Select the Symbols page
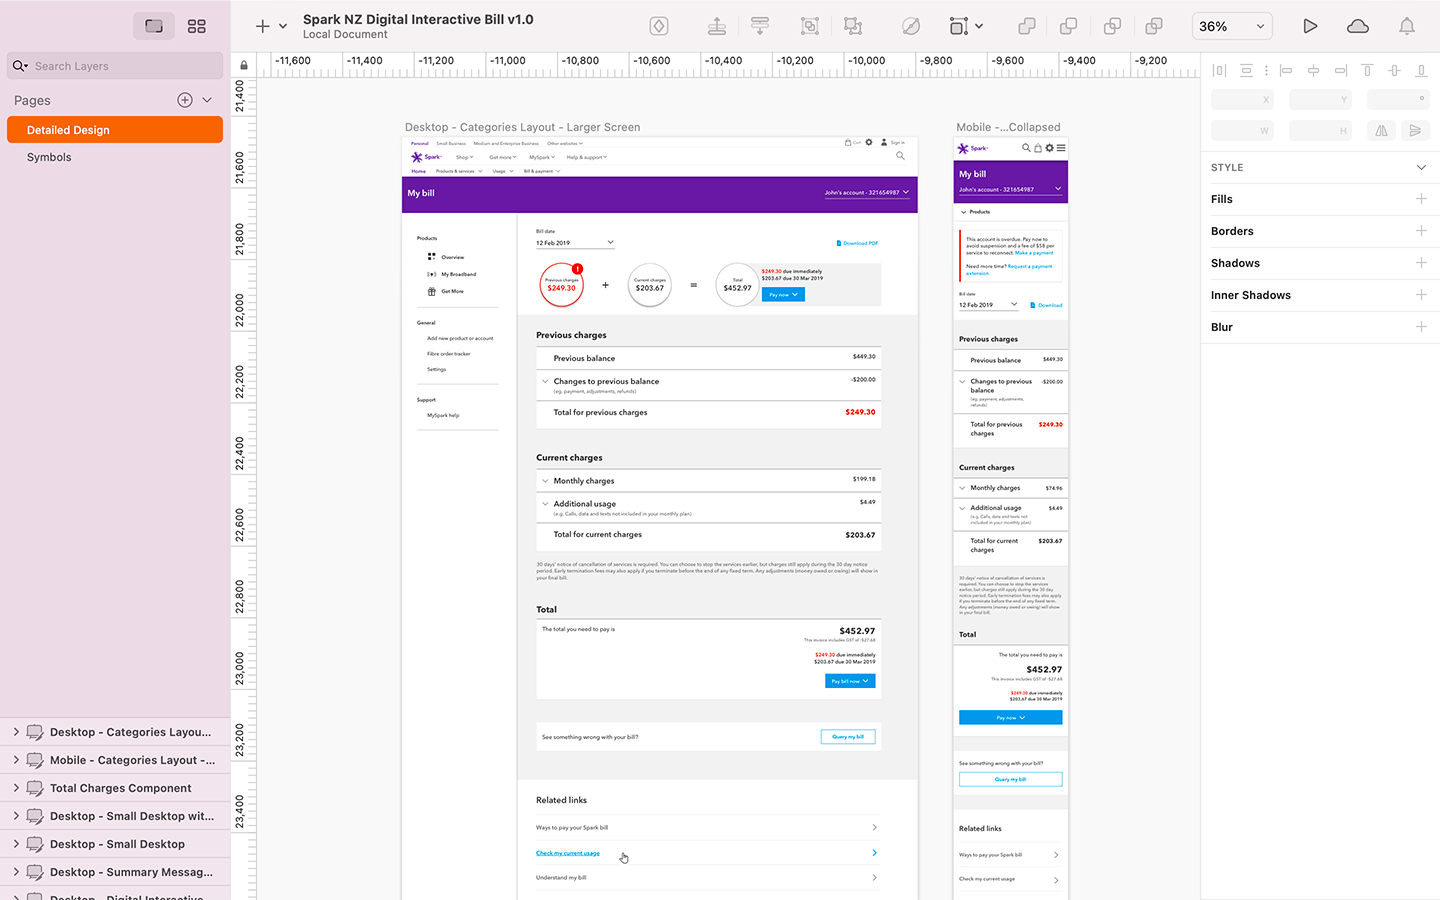Image resolution: width=1440 pixels, height=900 pixels. click(115, 157)
